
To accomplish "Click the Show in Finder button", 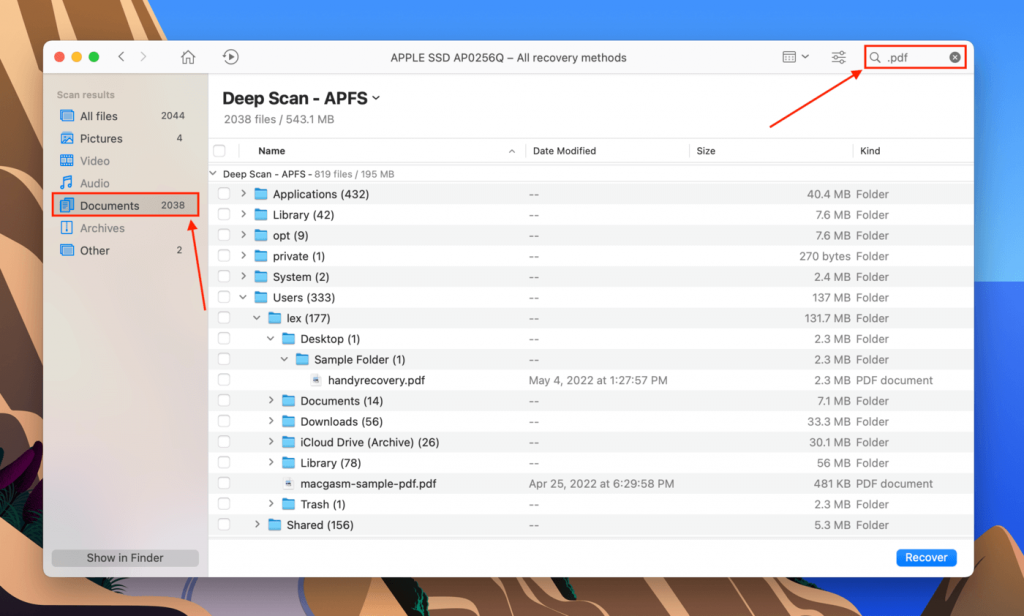I will pos(124,557).
